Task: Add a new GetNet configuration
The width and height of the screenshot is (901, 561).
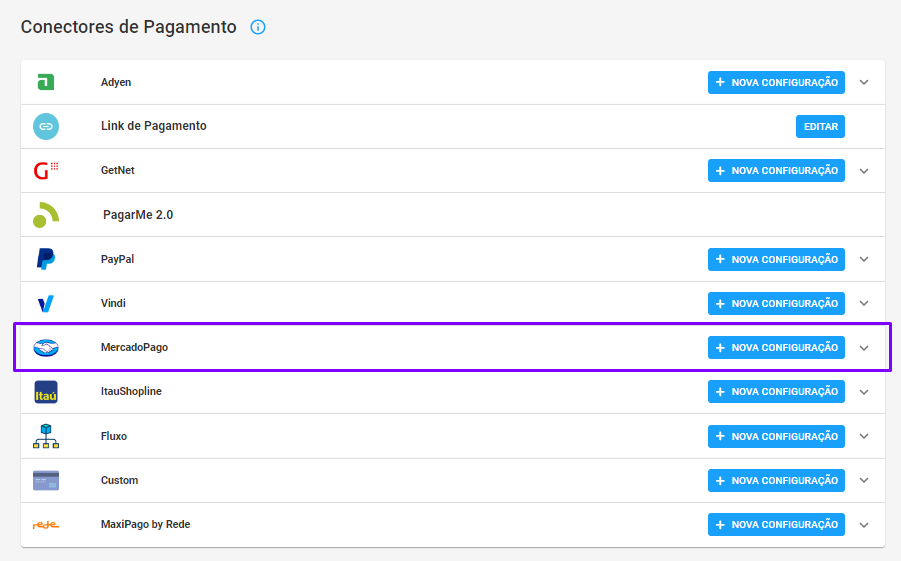Action: (776, 171)
